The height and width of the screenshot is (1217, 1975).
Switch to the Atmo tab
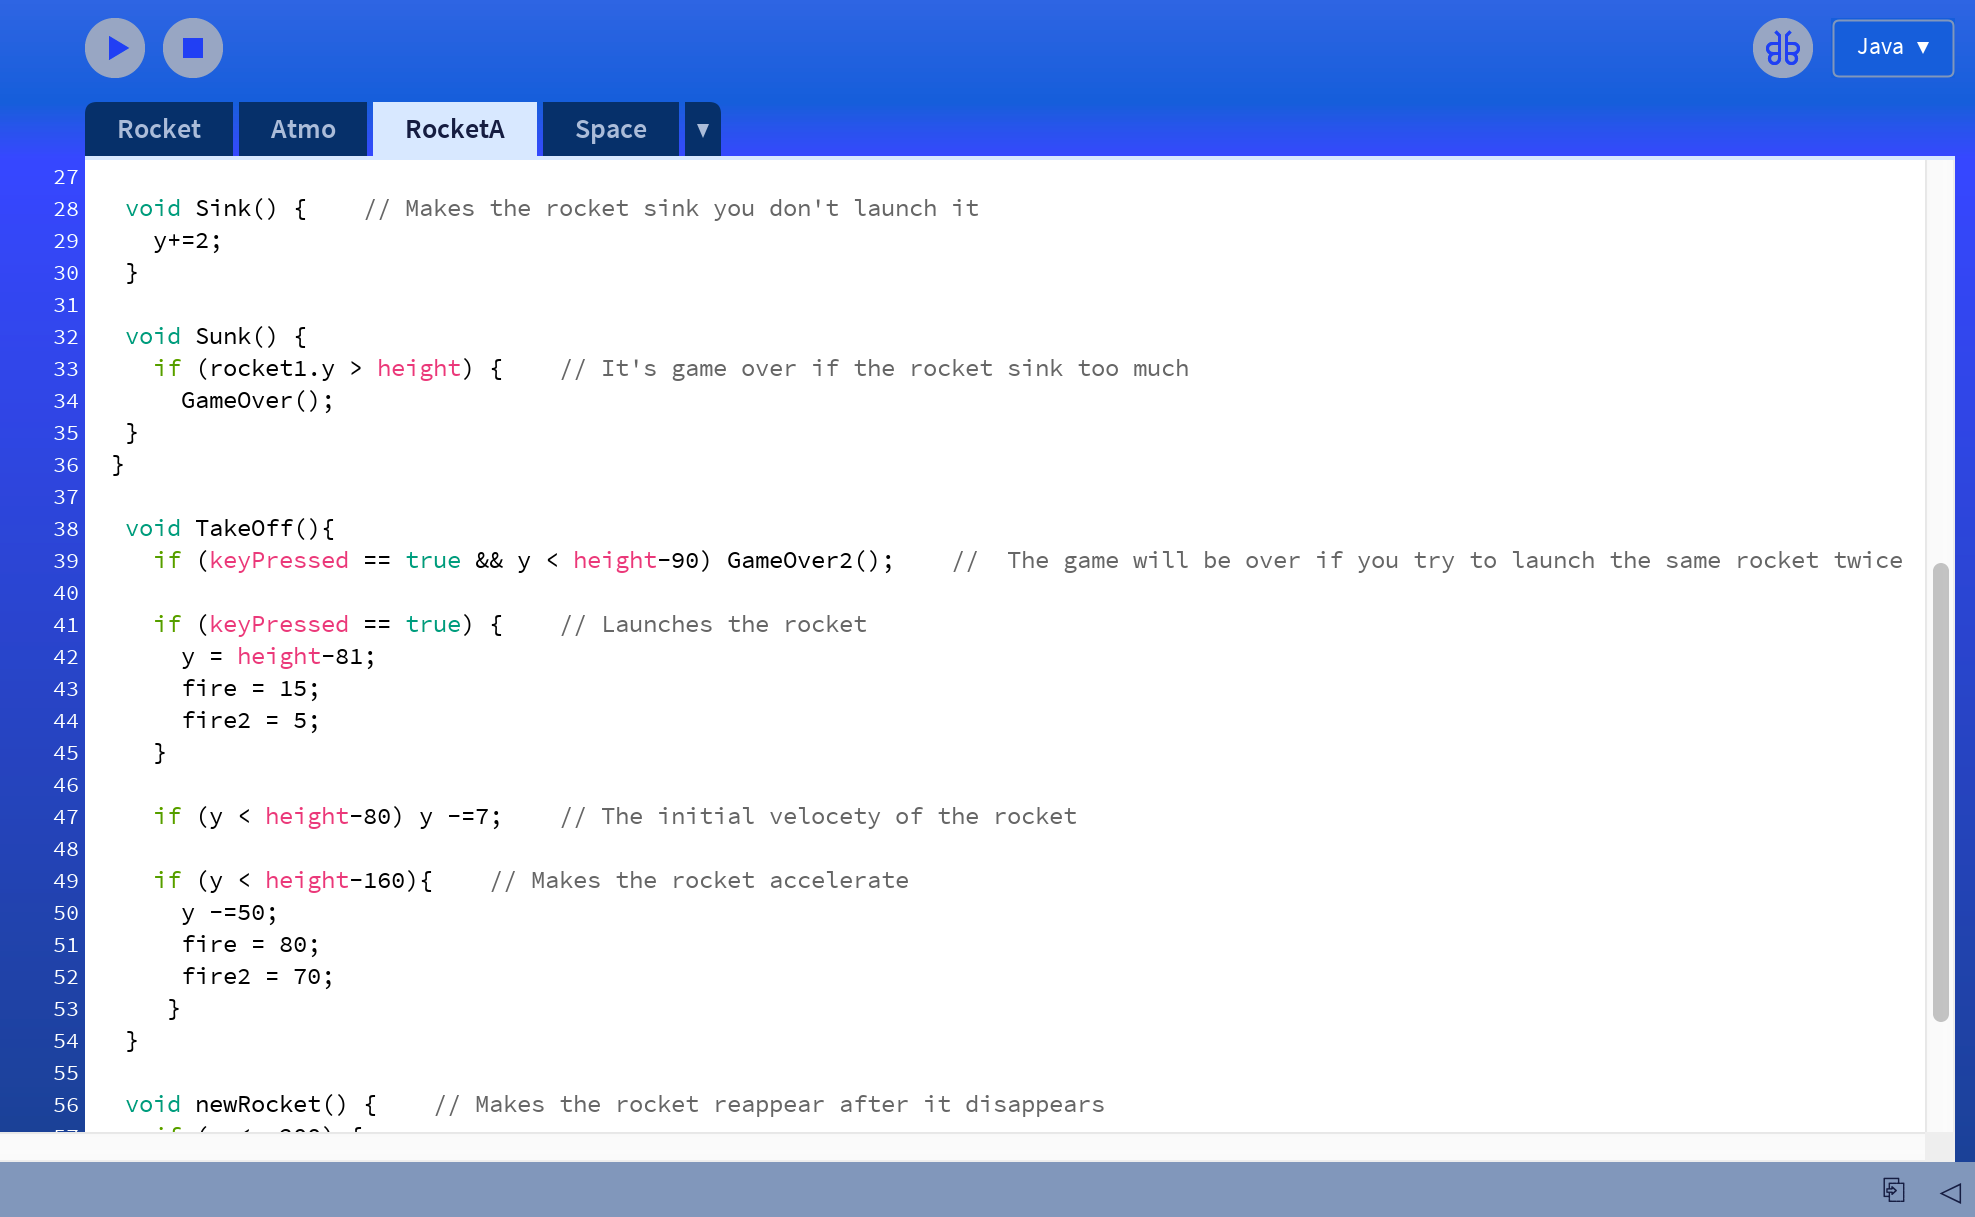point(303,130)
